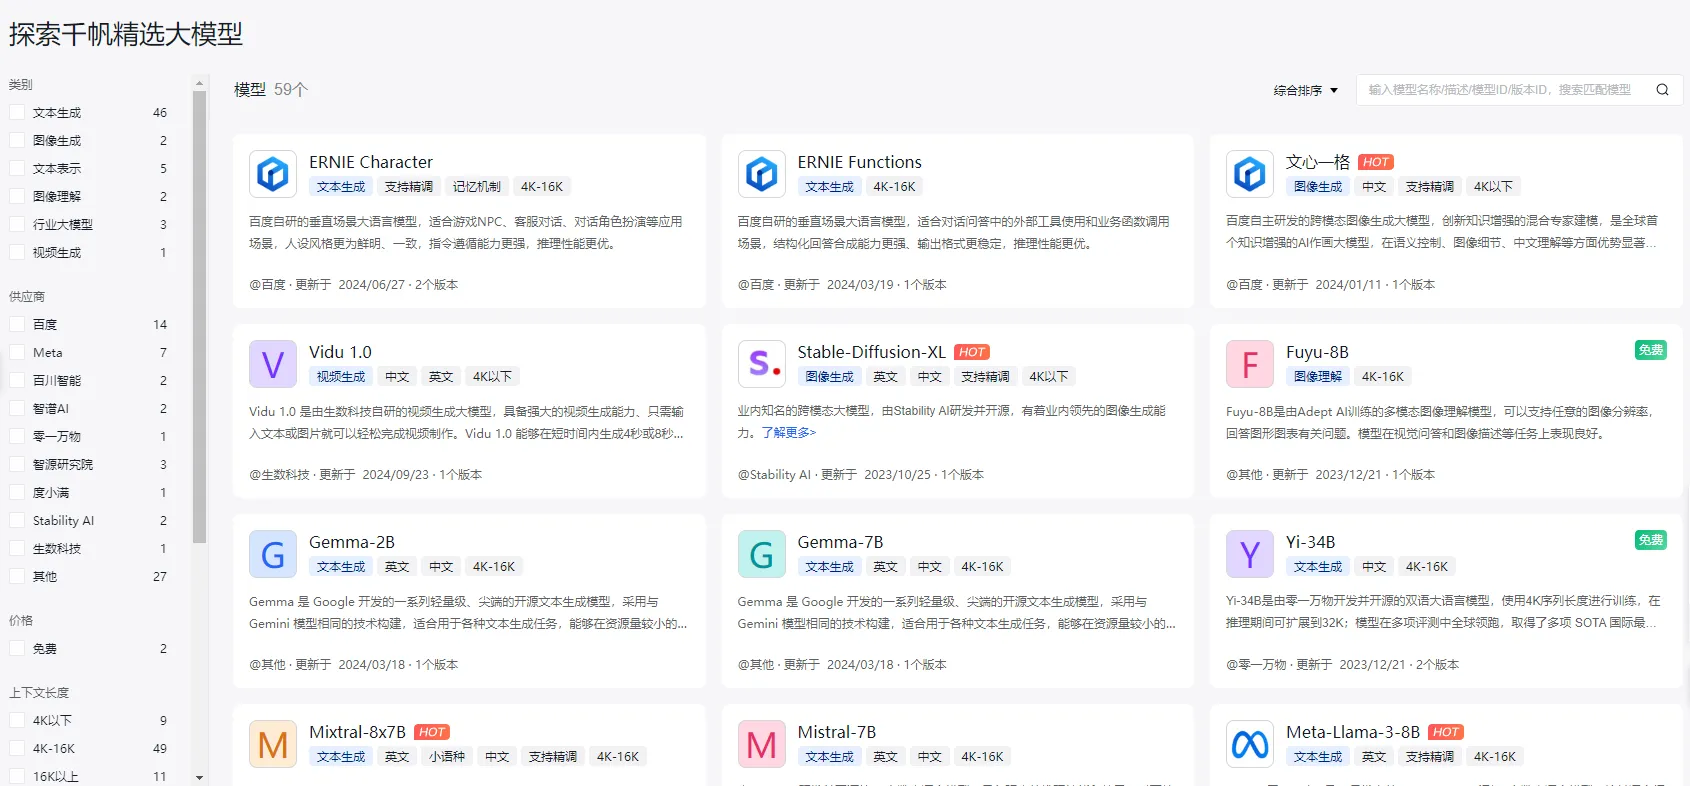This screenshot has width=1690, height=786.
Task: Check the 4K-16K context length filter
Action: click(17, 749)
